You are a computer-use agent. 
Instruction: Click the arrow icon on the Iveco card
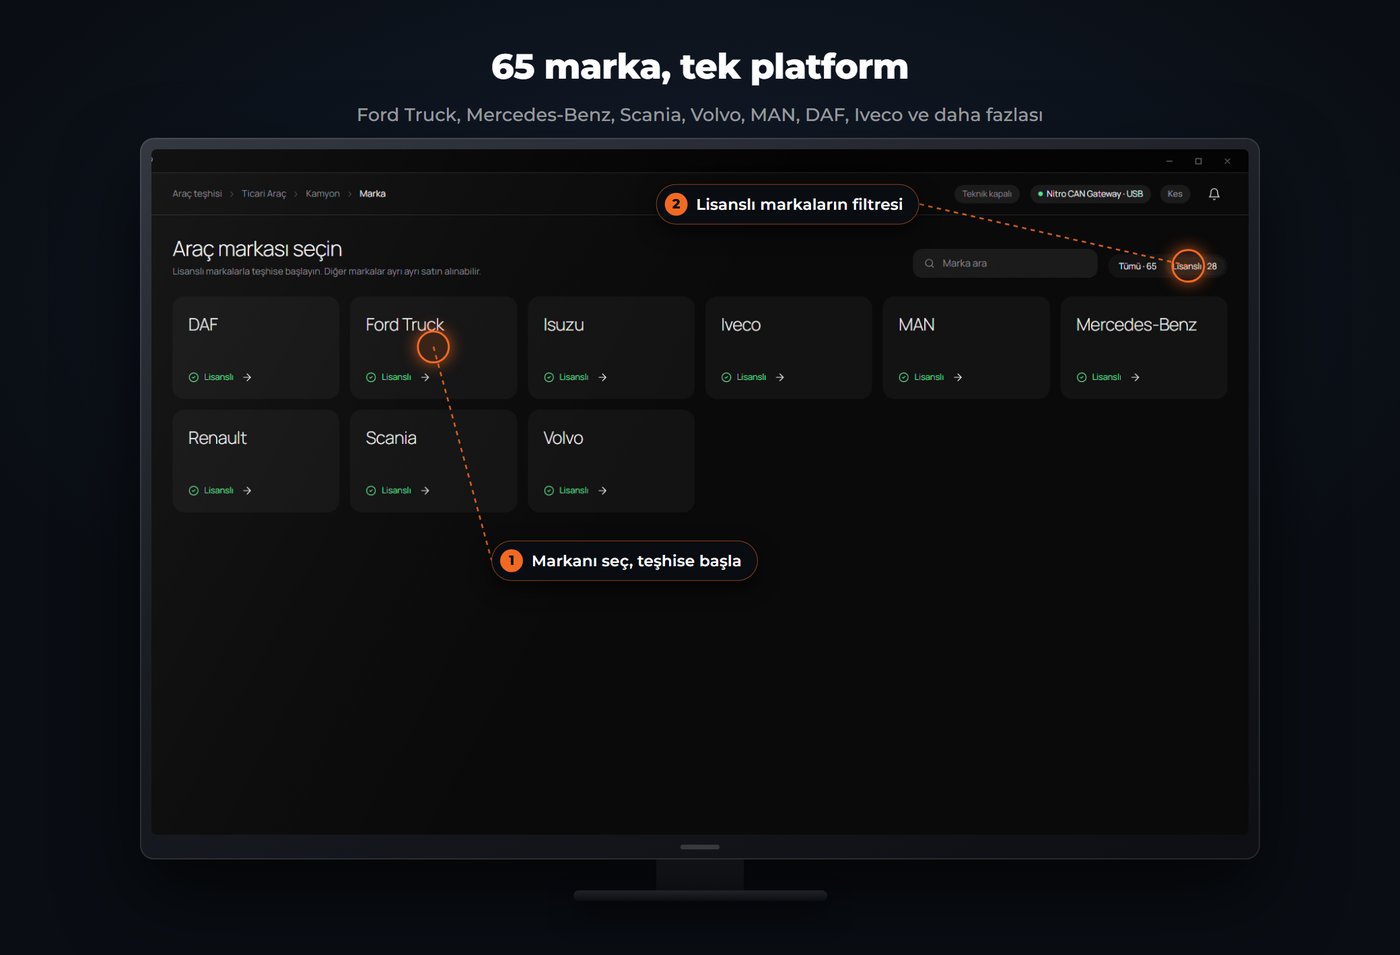[x=780, y=377]
